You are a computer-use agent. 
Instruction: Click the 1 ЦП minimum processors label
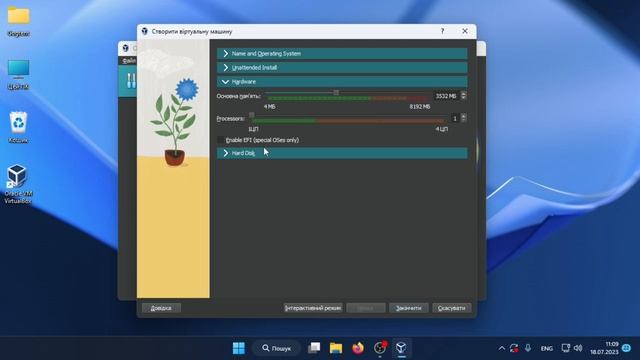253,129
